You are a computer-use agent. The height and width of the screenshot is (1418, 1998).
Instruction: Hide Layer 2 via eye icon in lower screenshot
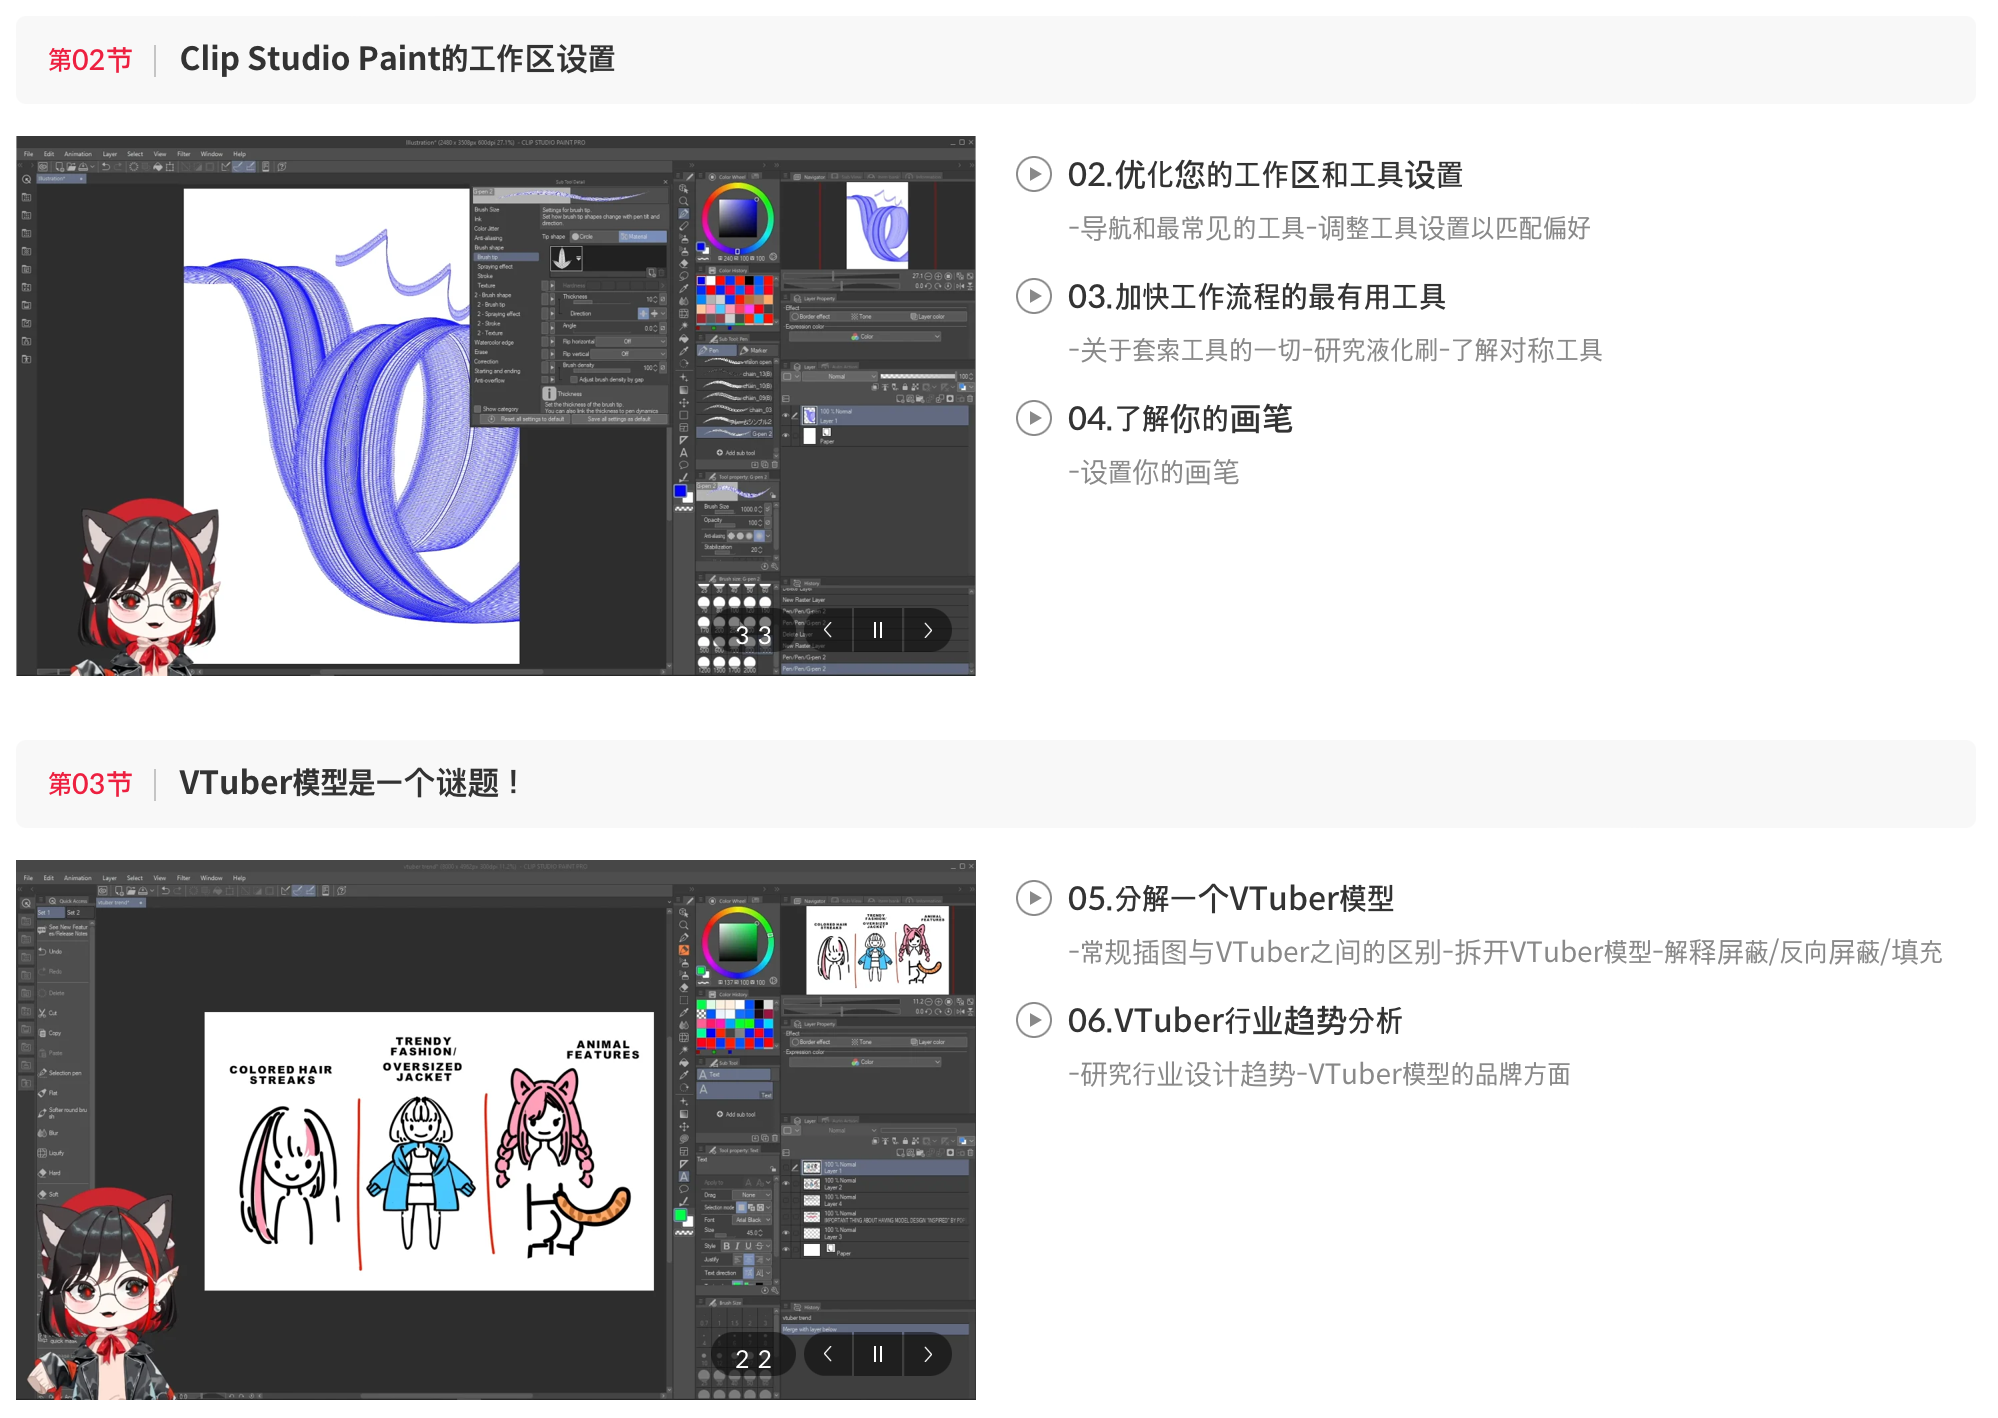pos(786,1184)
